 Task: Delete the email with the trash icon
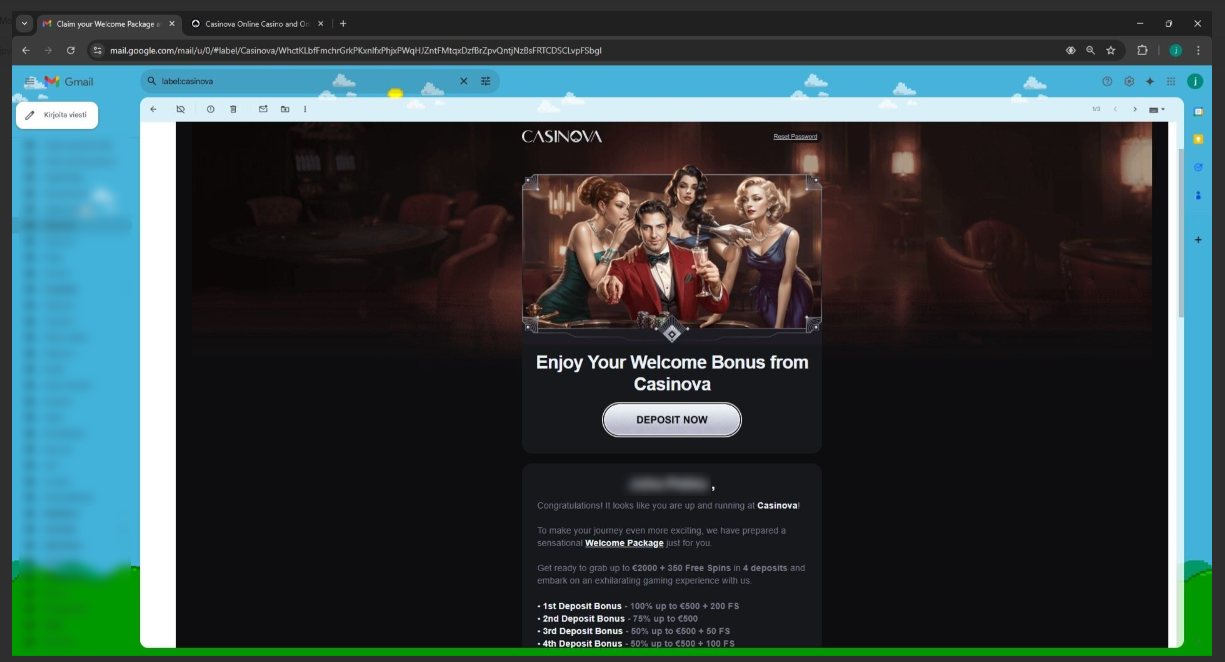pyautogui.click(x=233, y=109)
